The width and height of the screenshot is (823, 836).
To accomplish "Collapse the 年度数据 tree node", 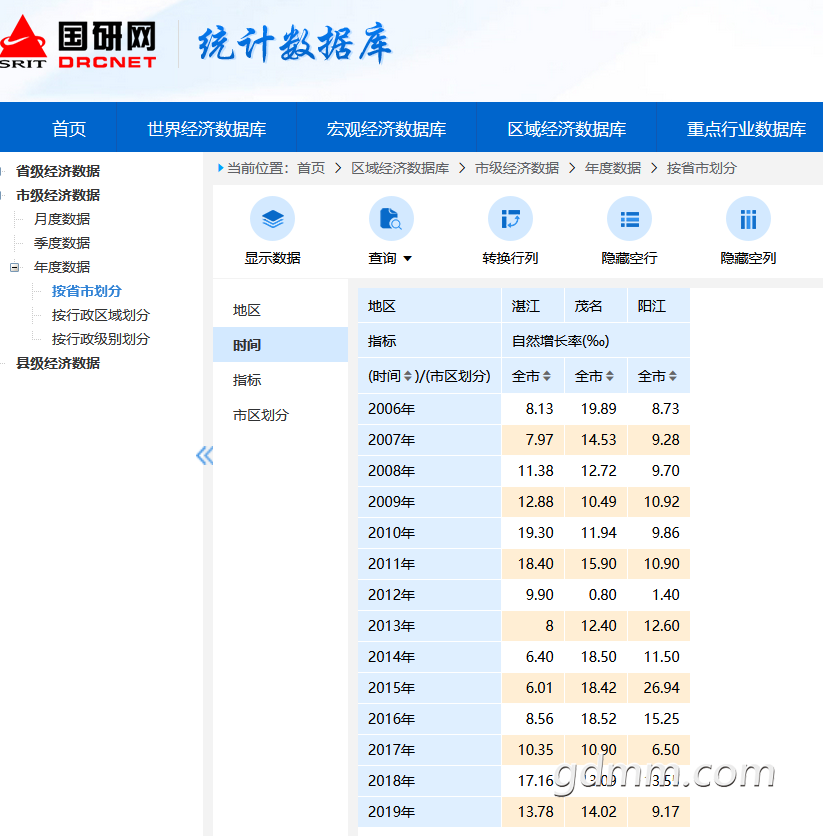I will pyautogui.click(x=14, y=267).
